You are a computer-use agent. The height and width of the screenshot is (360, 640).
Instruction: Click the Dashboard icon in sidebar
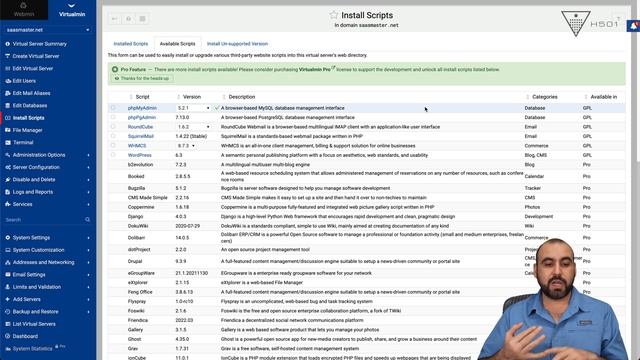tap(7, 336)
